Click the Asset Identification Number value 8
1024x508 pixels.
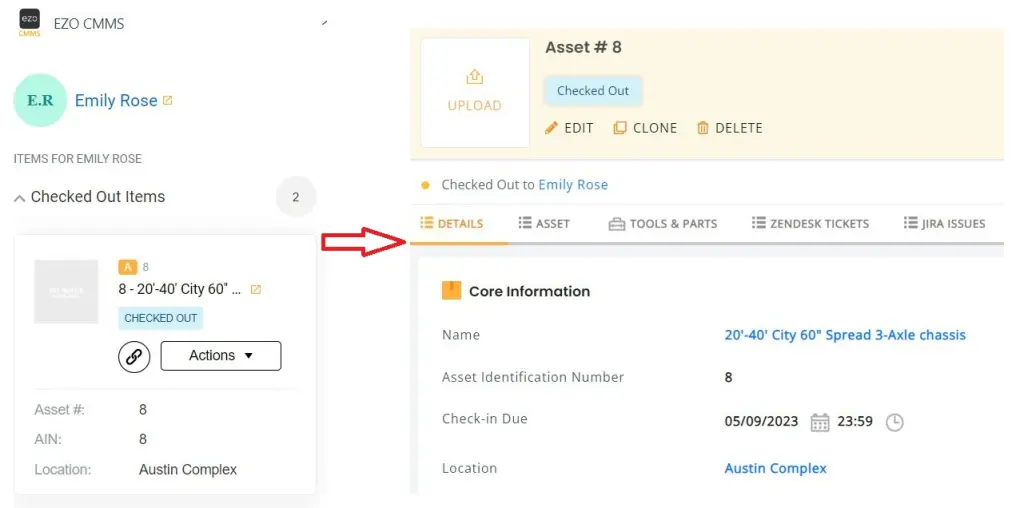[x=728, y=377]
